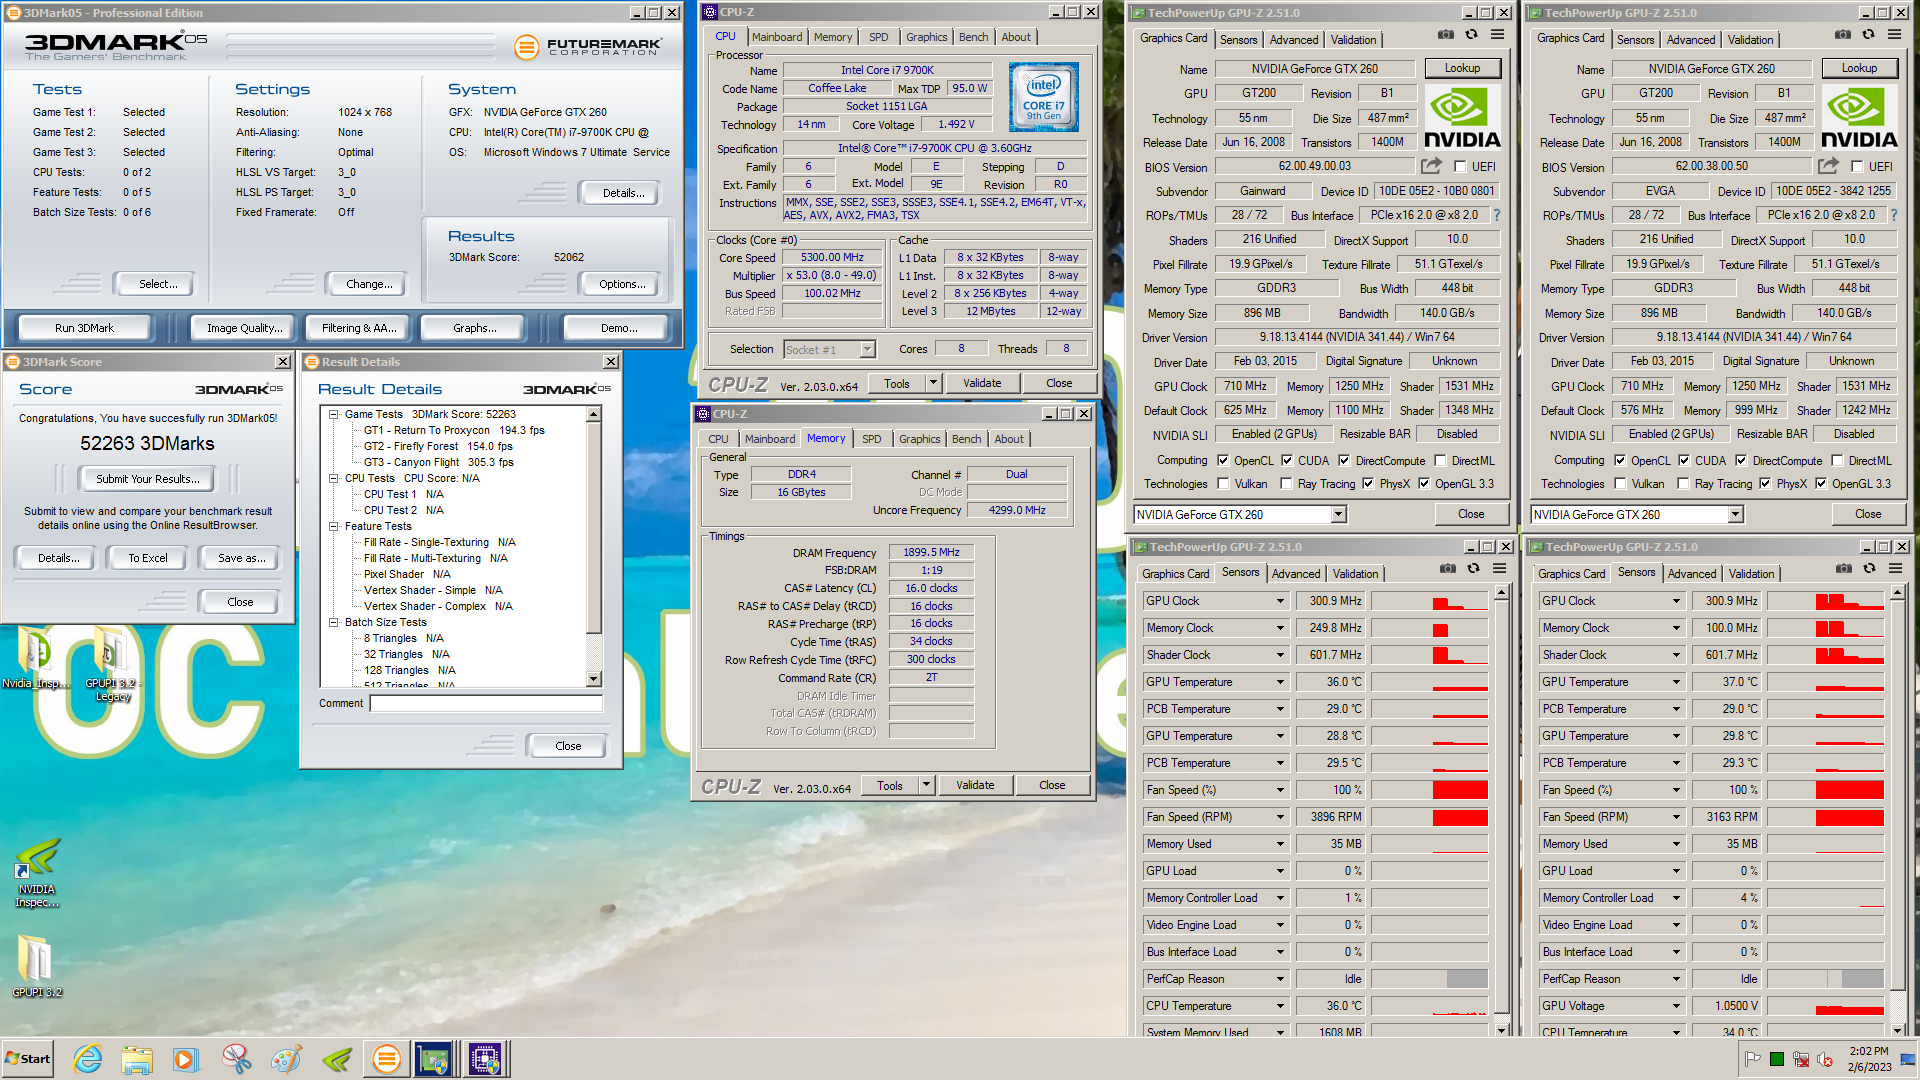Open hamburger menu in Gainward GPU-Z window
The height and width of the screenshot is (1080, 1920).
click(1498, 35)
